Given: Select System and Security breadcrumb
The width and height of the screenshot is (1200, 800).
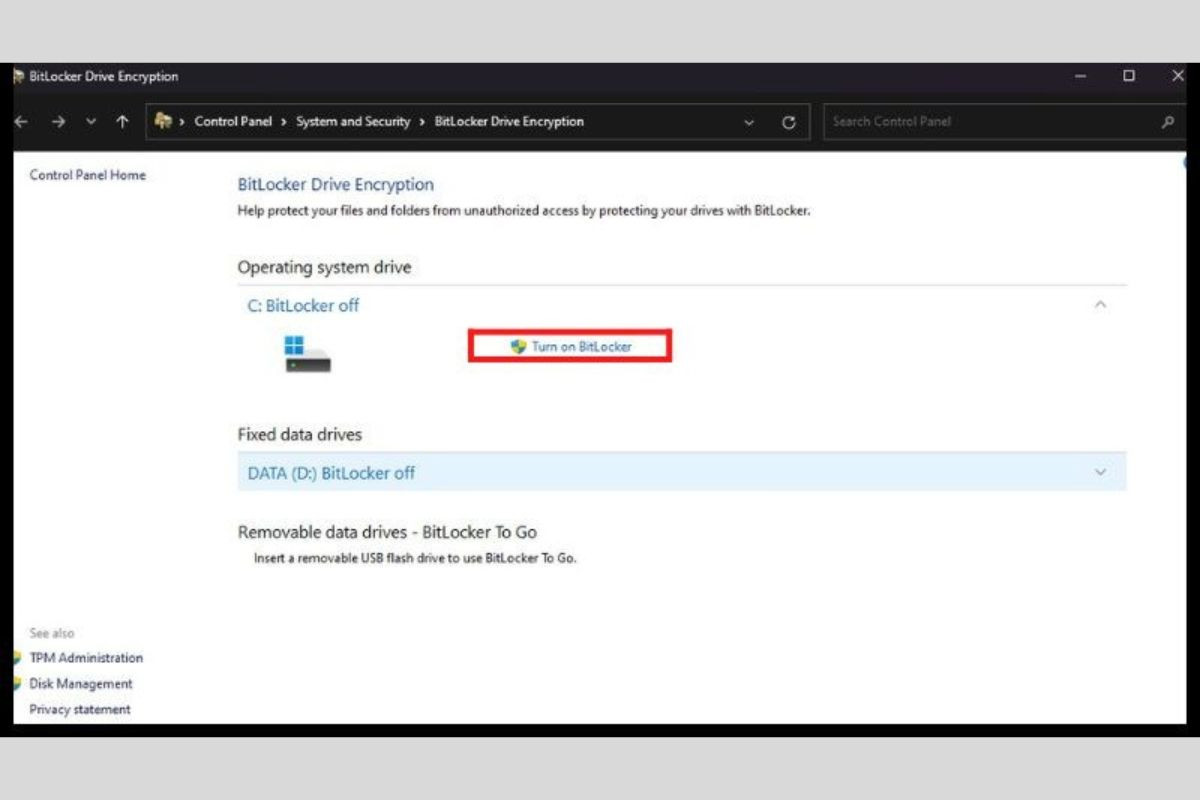Looking at the screenshot, I should pos(353,121).
